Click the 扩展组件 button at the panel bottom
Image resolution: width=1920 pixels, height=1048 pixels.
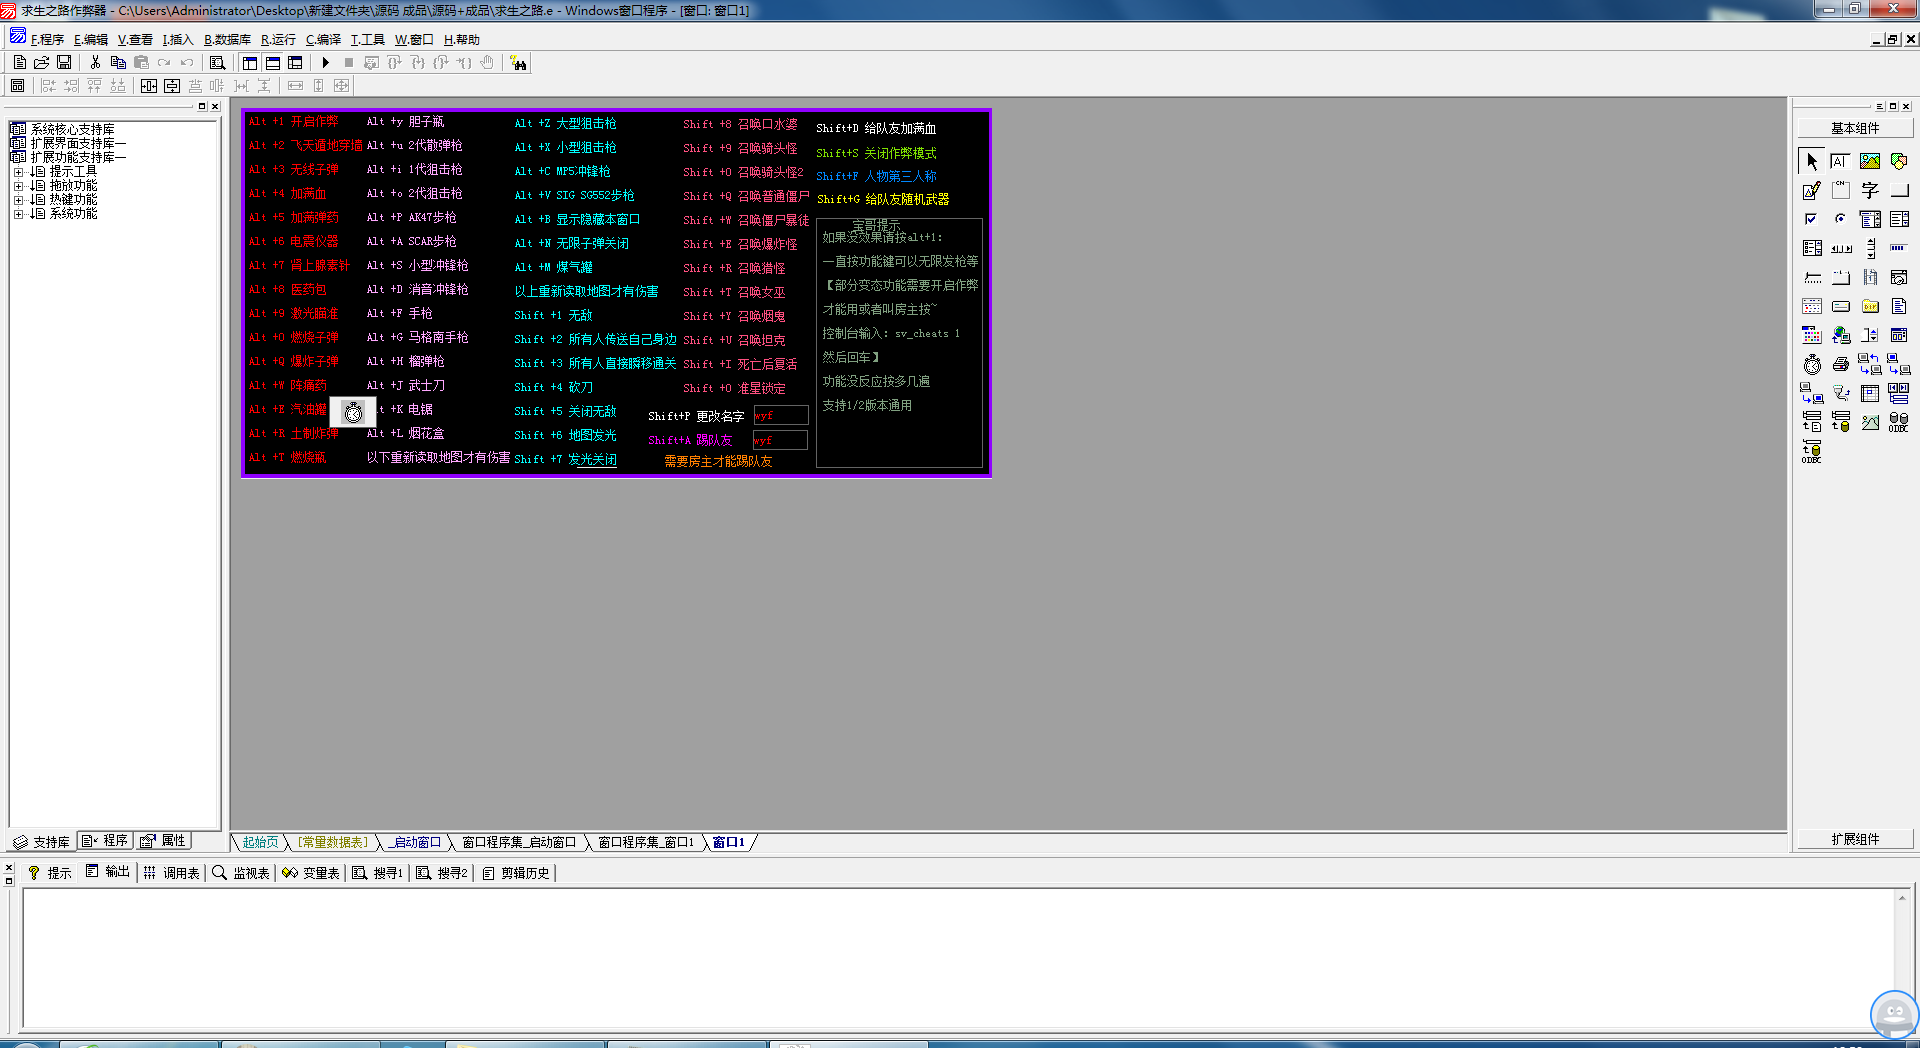[1855, 839]
